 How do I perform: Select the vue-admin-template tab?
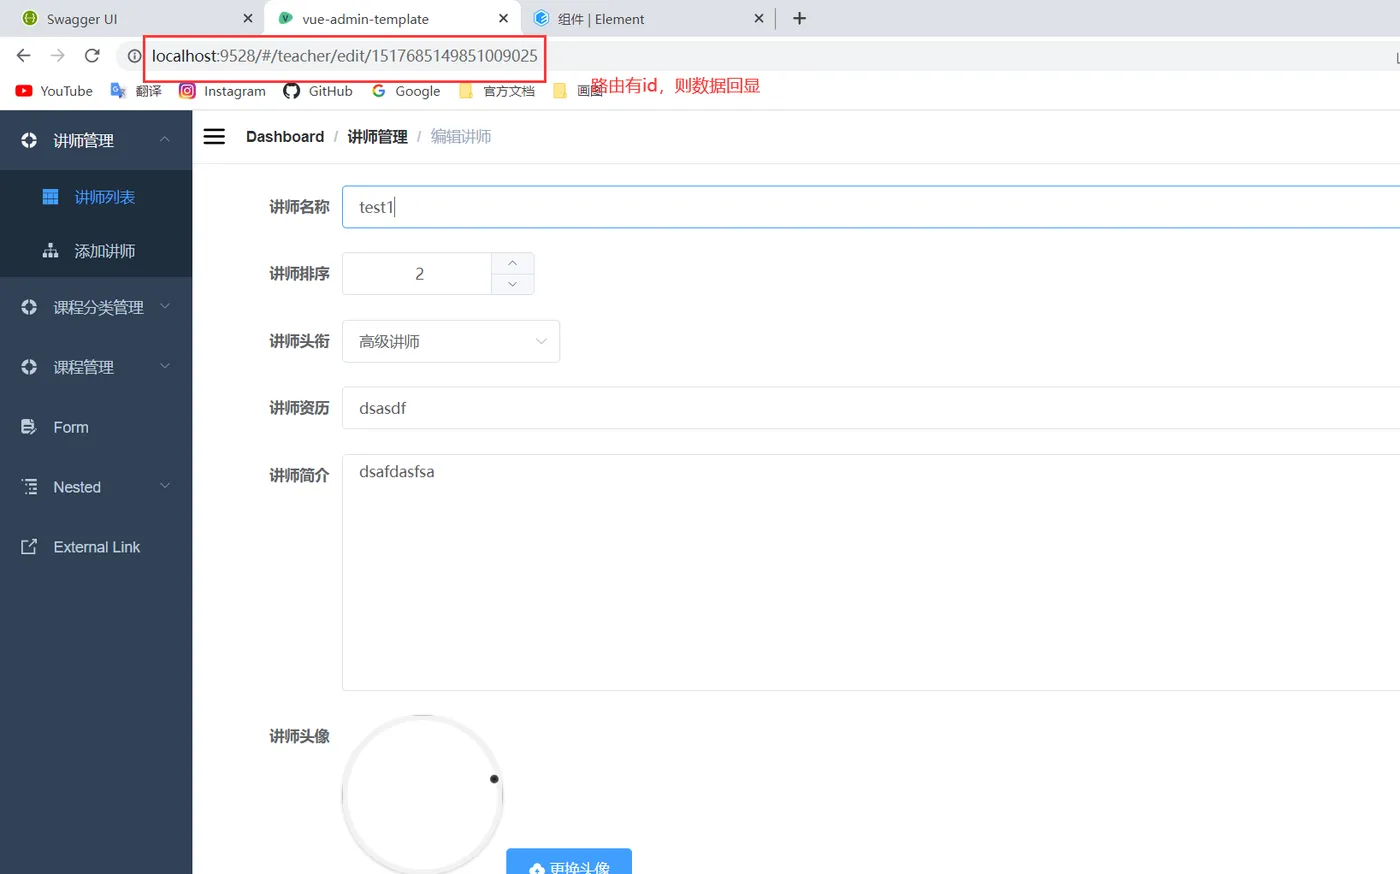coord(392,19)
